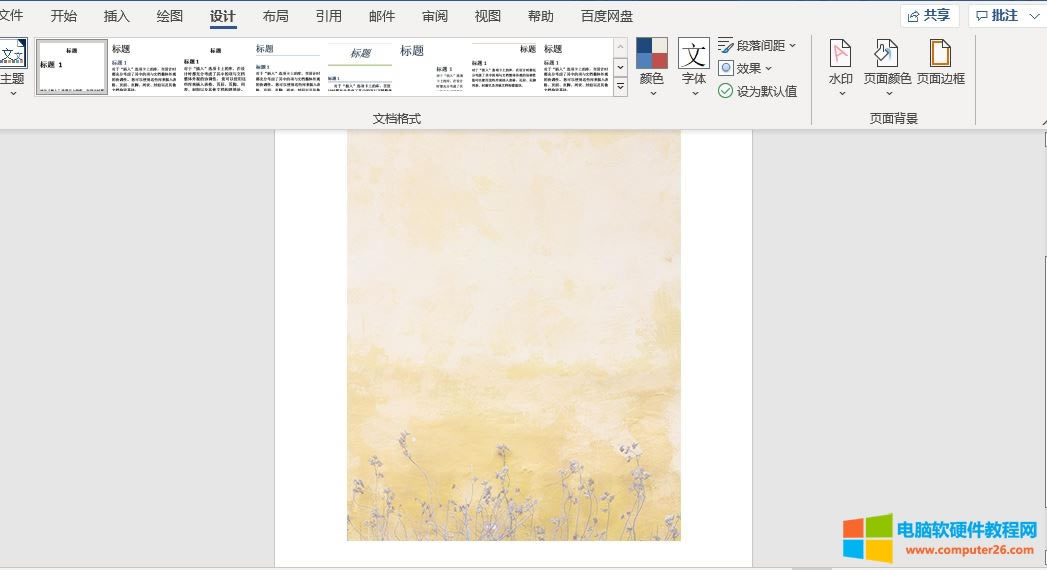Click the 效果 (Effects) icon
This screenshot has height=570, width=1047.
(x=726, y=68)
